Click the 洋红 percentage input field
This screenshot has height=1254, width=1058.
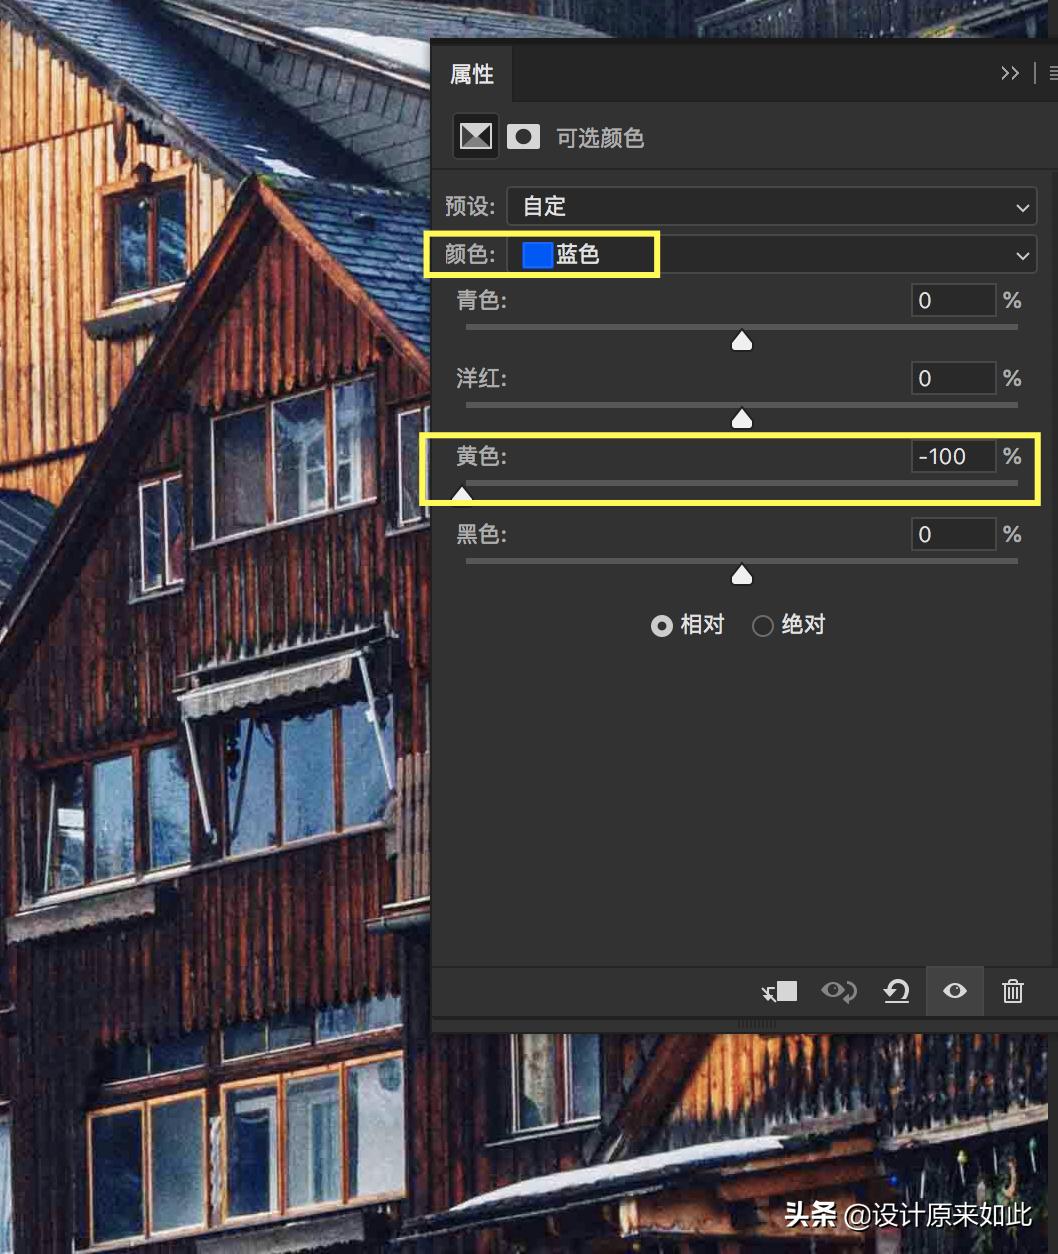pos(953,378)
